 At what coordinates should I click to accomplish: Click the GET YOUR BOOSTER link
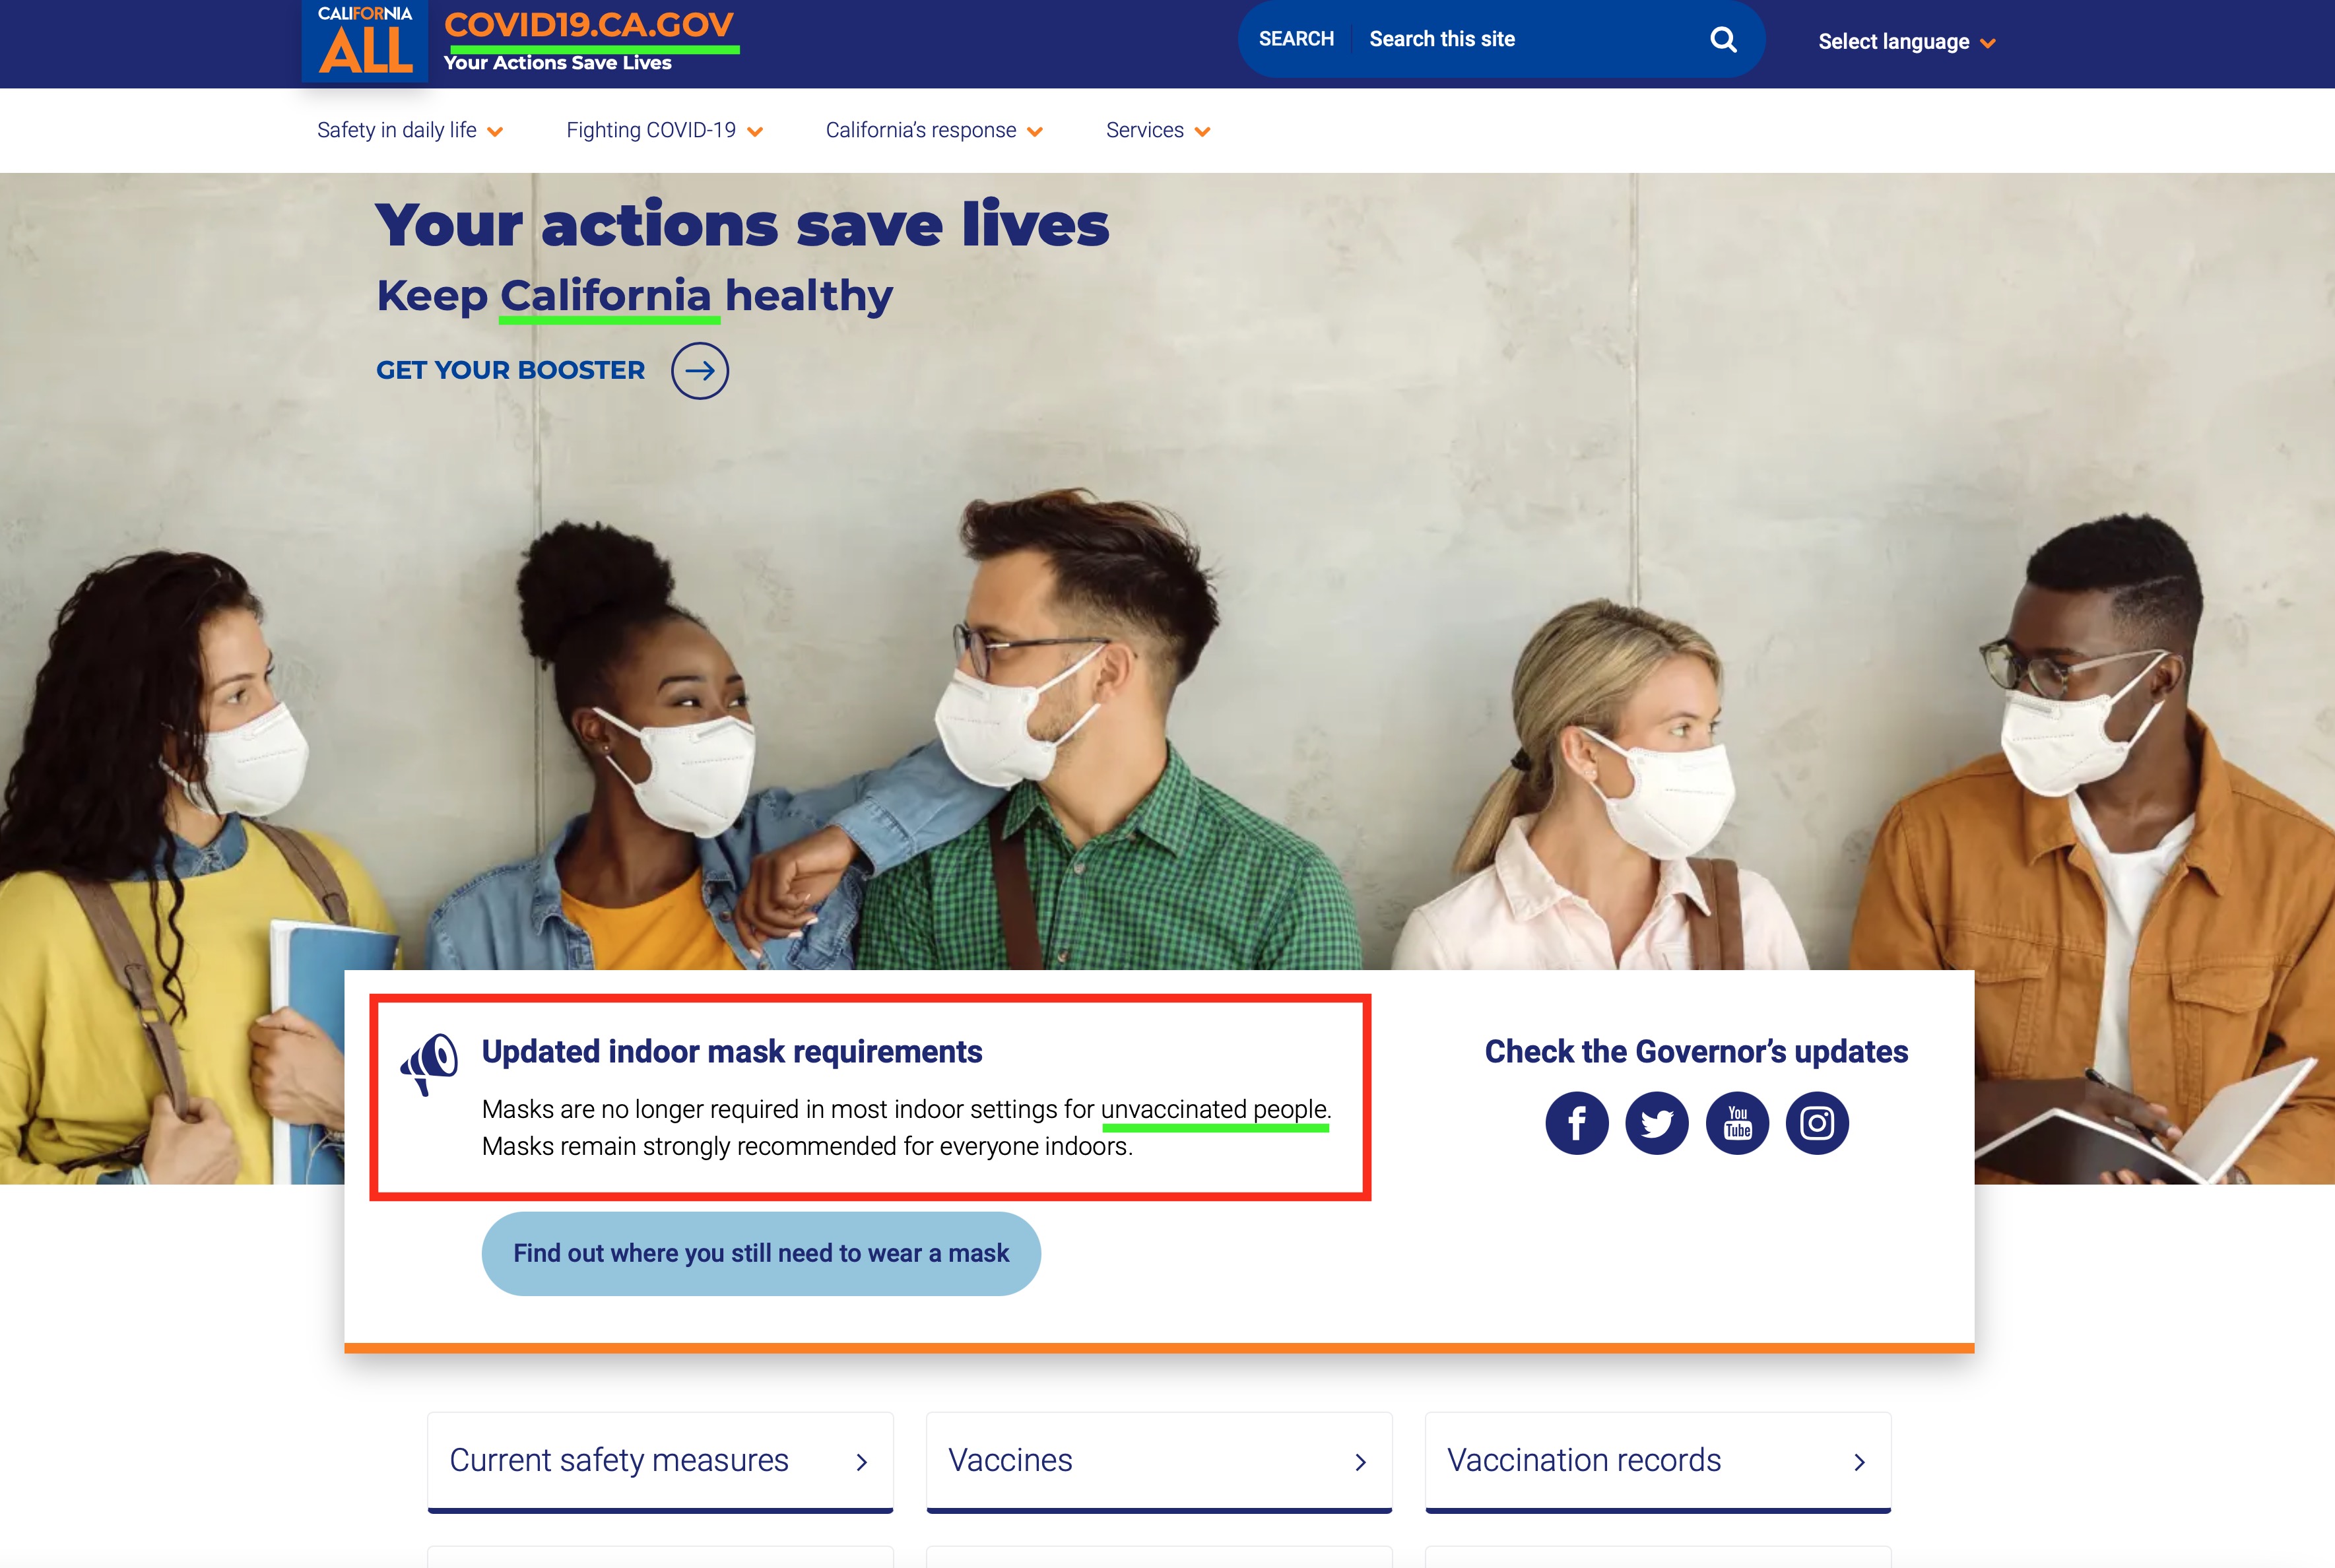click(510, 371)
